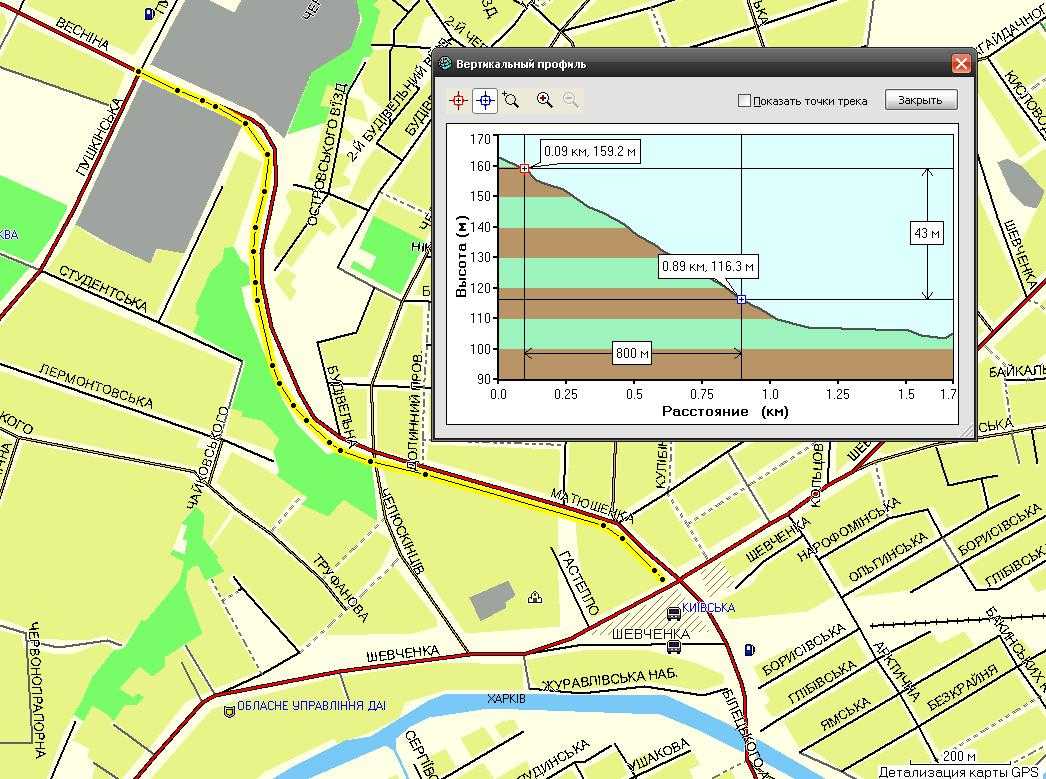Activate the zoom-to-selection magnifier tool
1046x779 pixels.
tap(511, 100)
